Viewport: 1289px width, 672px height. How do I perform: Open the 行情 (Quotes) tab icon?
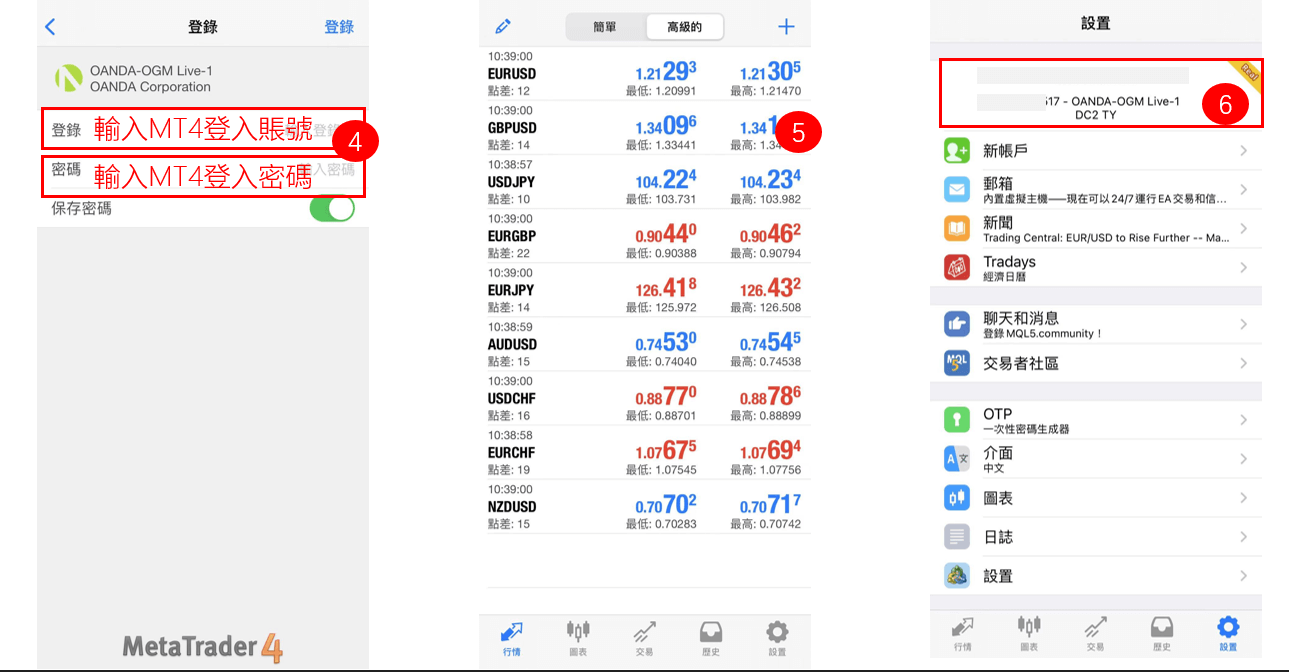[511, 638]
